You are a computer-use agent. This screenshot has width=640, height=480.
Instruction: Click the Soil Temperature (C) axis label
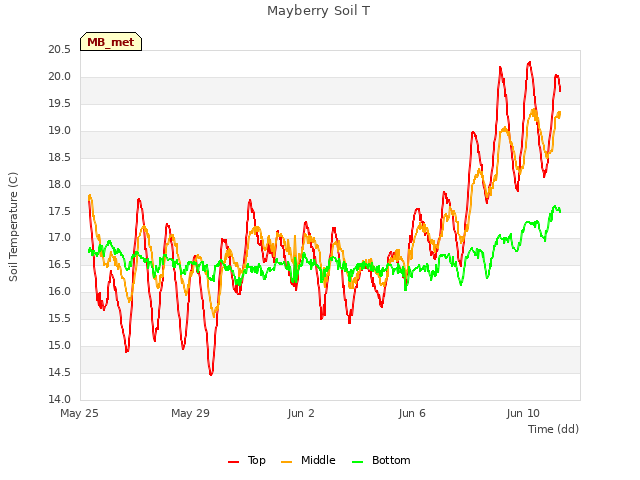pyautogui.click(x=13, y=227)
